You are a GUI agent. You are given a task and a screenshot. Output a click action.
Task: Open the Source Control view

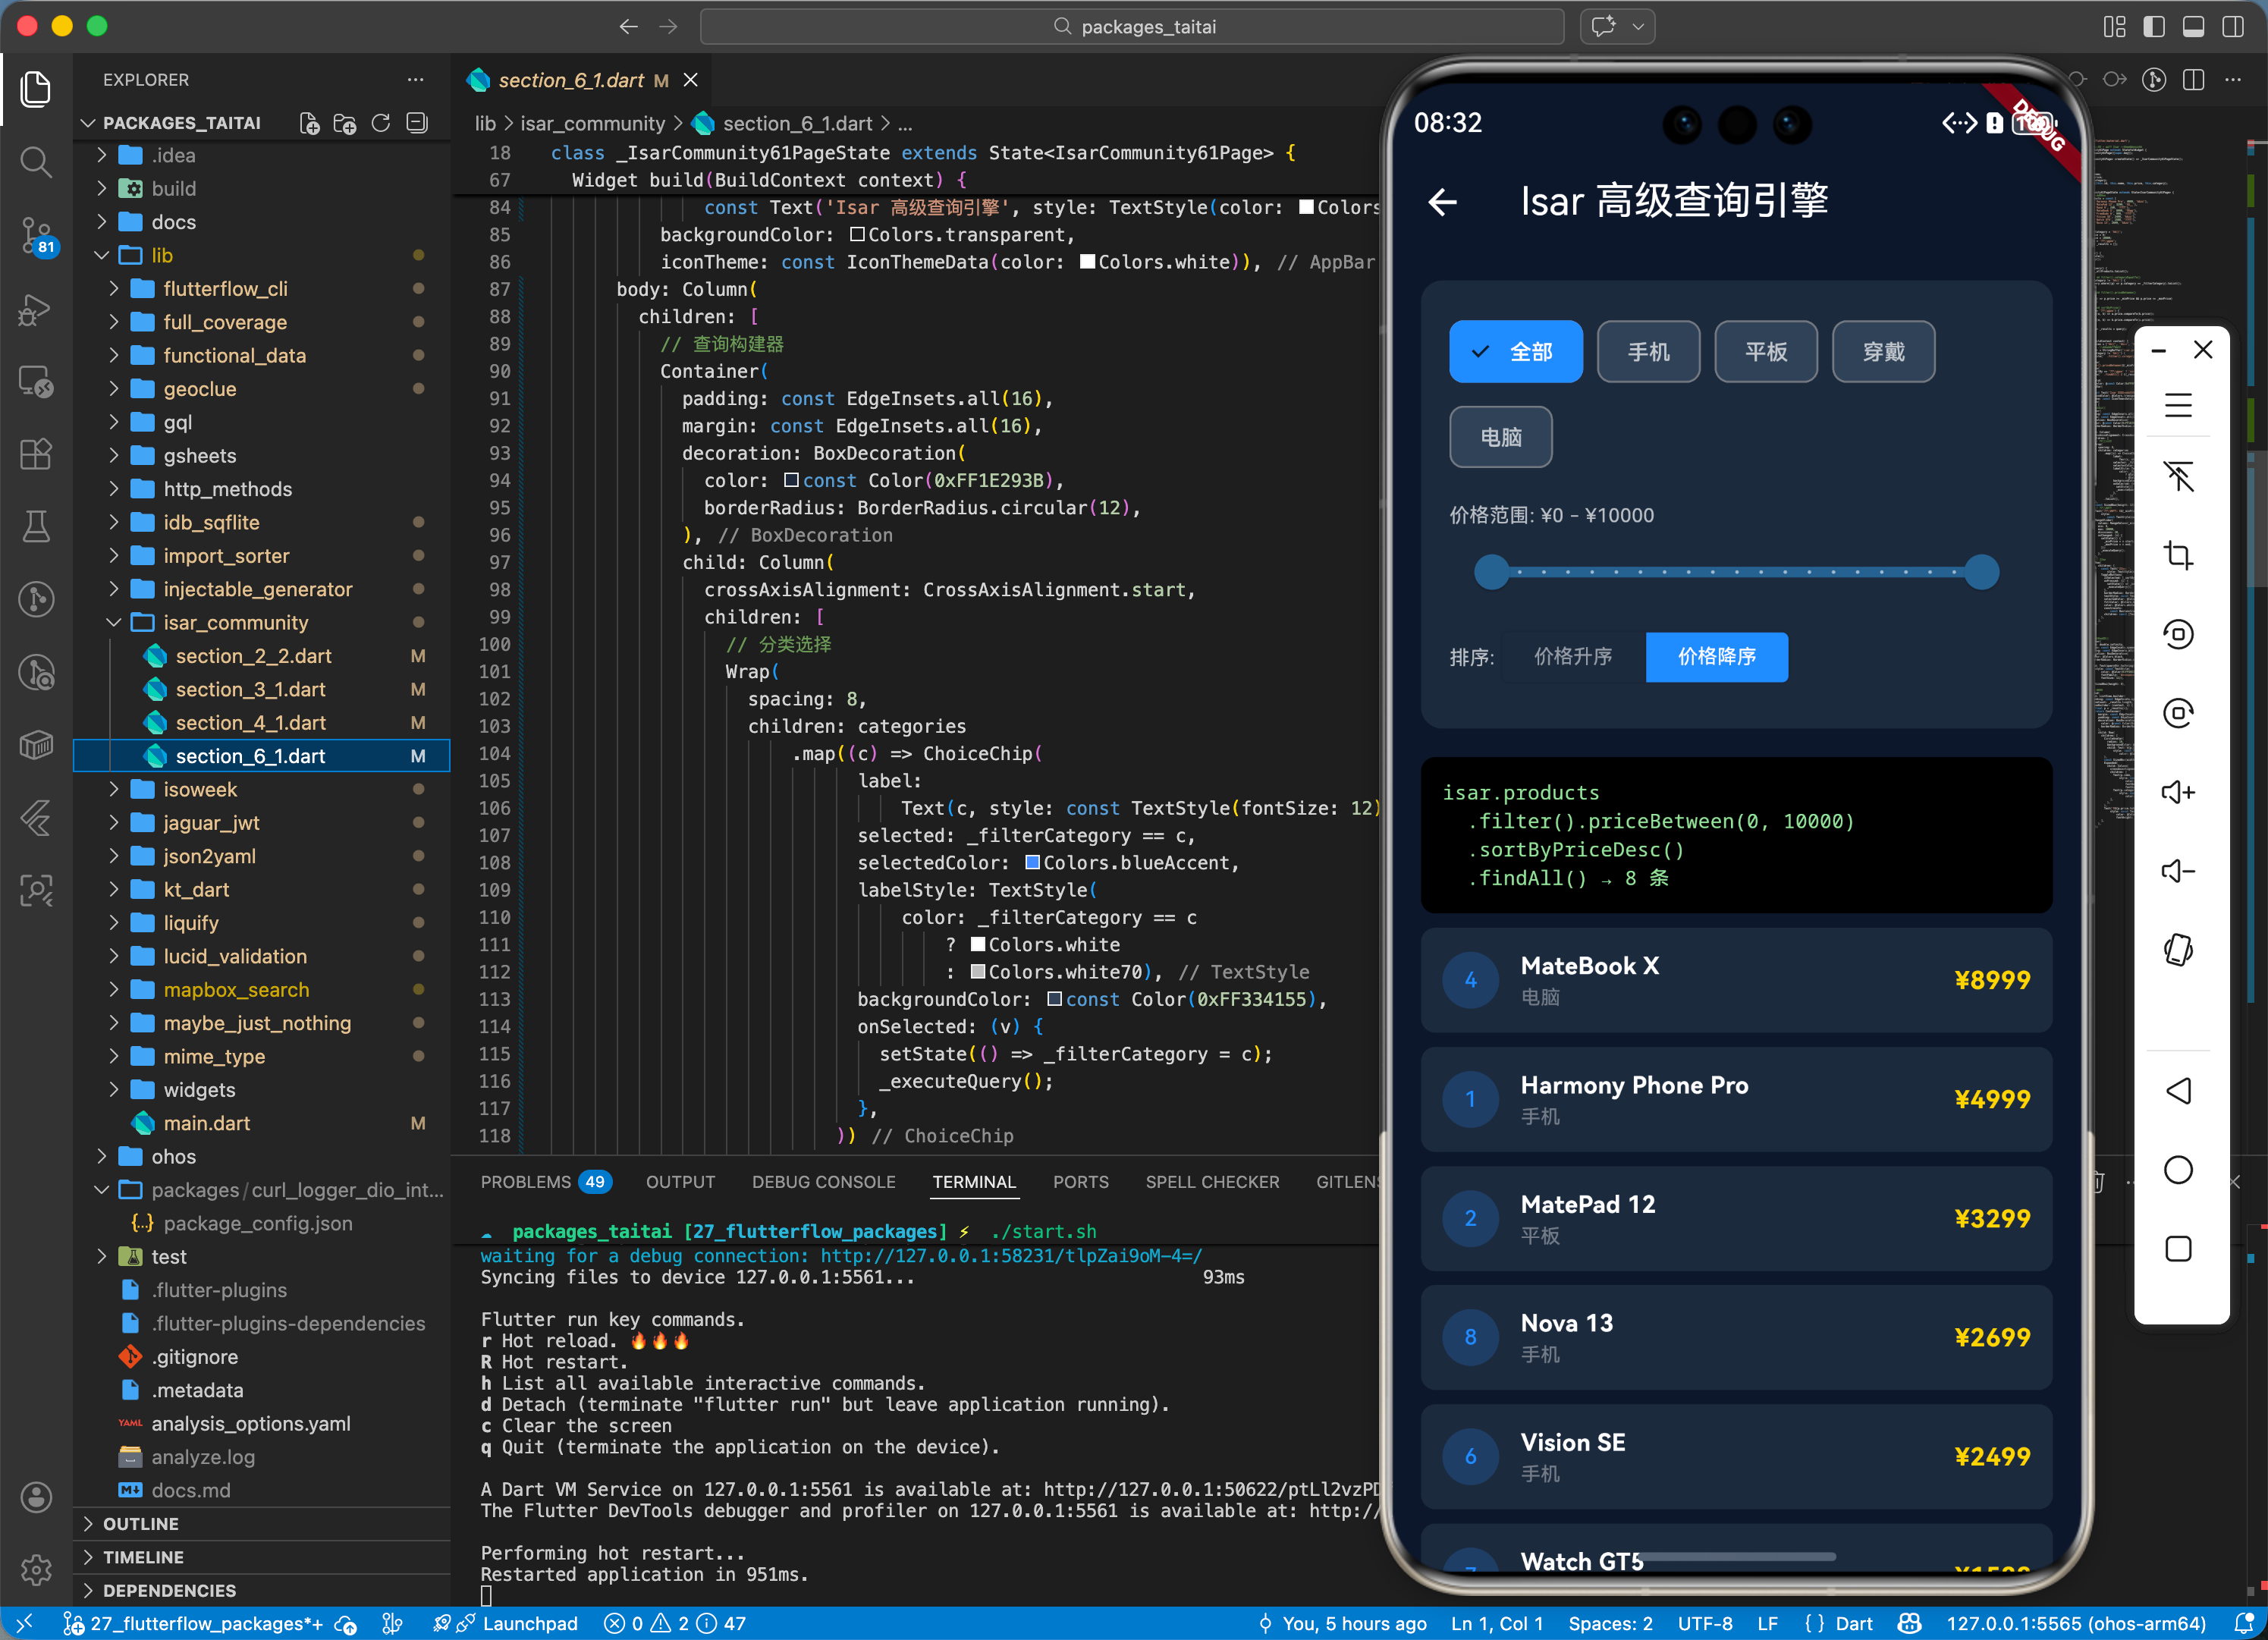tap(36, 235)
